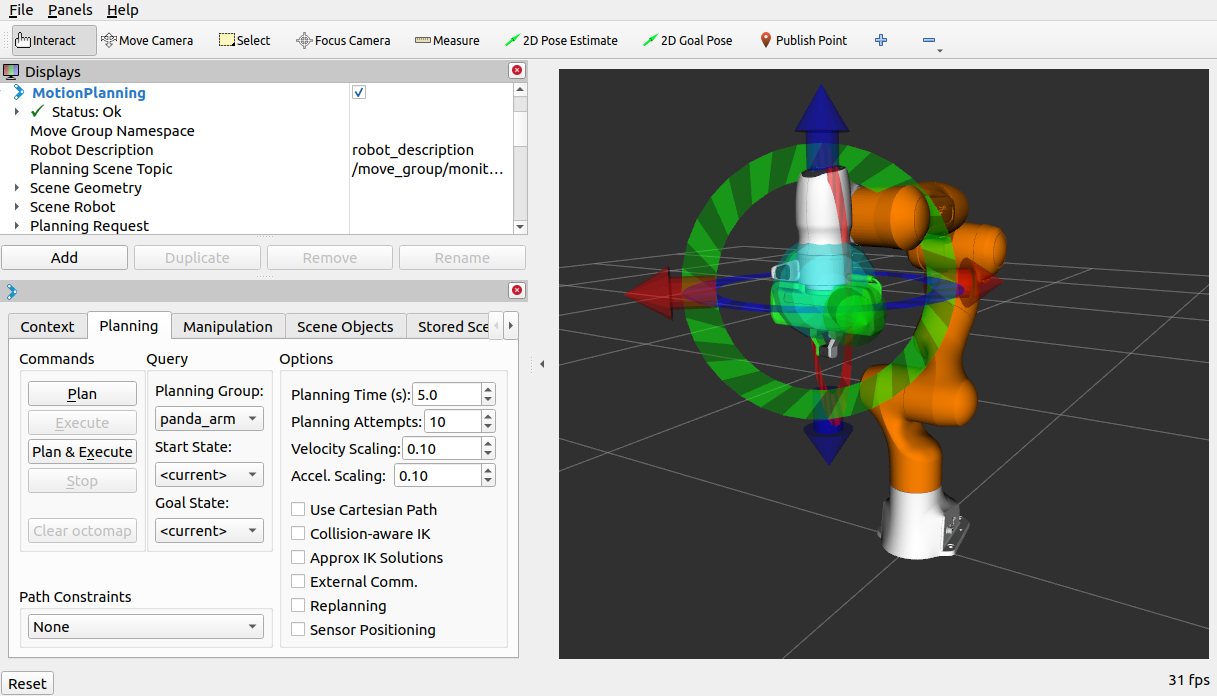Screen dimensions: 1217x696
Task: Click Focus Camera in the toolbar
Action: pyautogui.click(x=343, y=40)
